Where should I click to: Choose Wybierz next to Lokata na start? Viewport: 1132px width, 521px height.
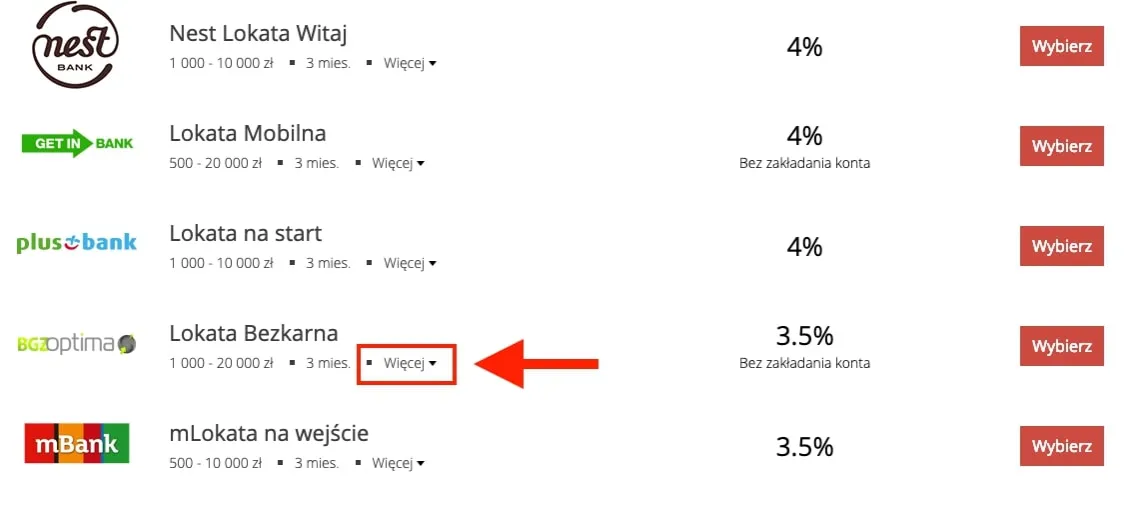click(x=1061, y=246)
